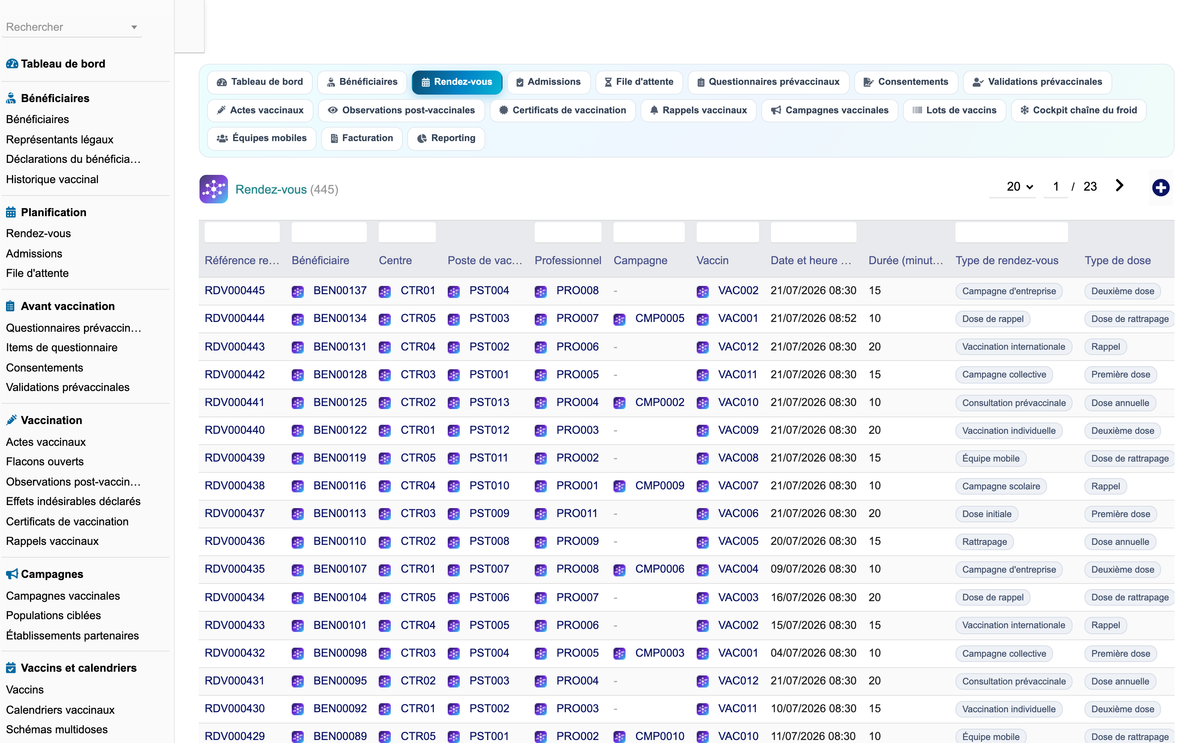The image size is (1200, 743).
Task: Click the blue plus icon to add appointment
Action: pyautogui.click(x=1160, y=187)
